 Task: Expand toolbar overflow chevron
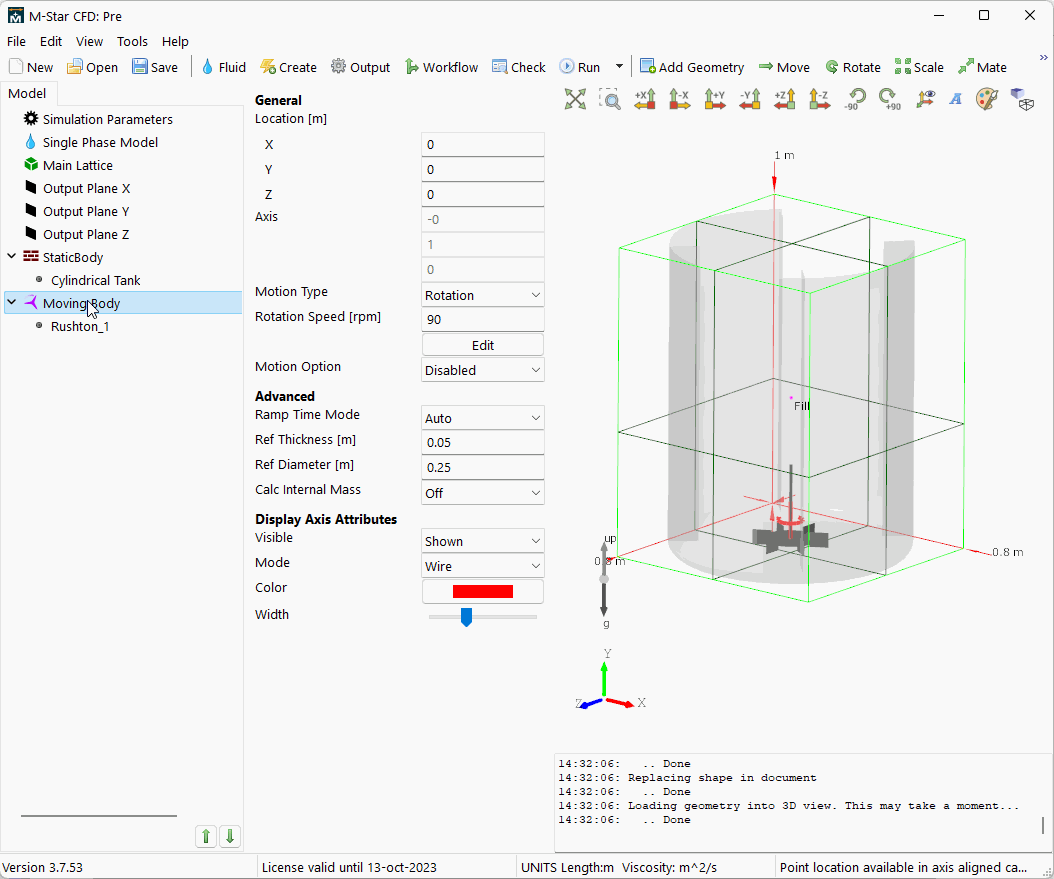[x=1043, y=58]
